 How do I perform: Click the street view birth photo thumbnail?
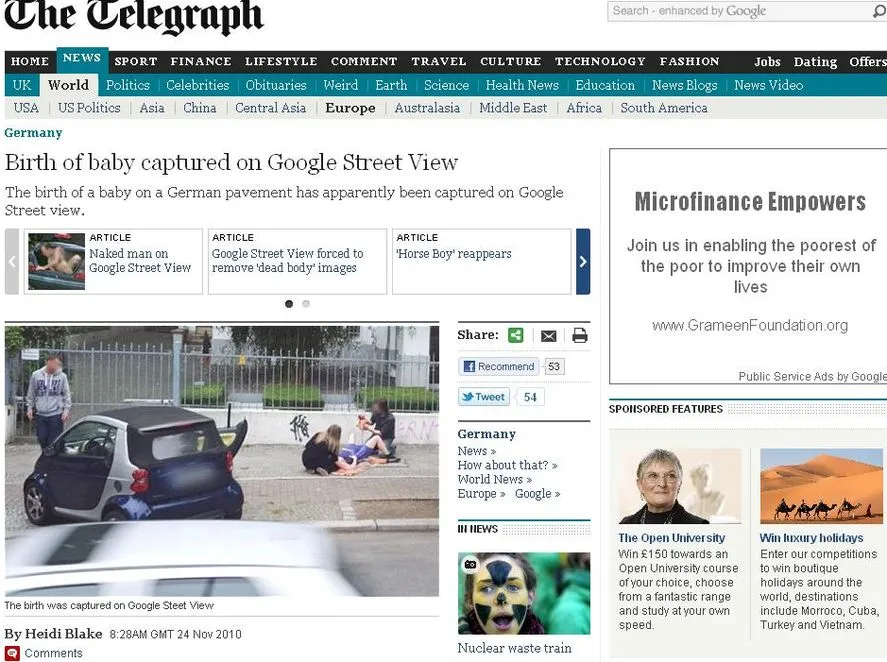point(221,460)
